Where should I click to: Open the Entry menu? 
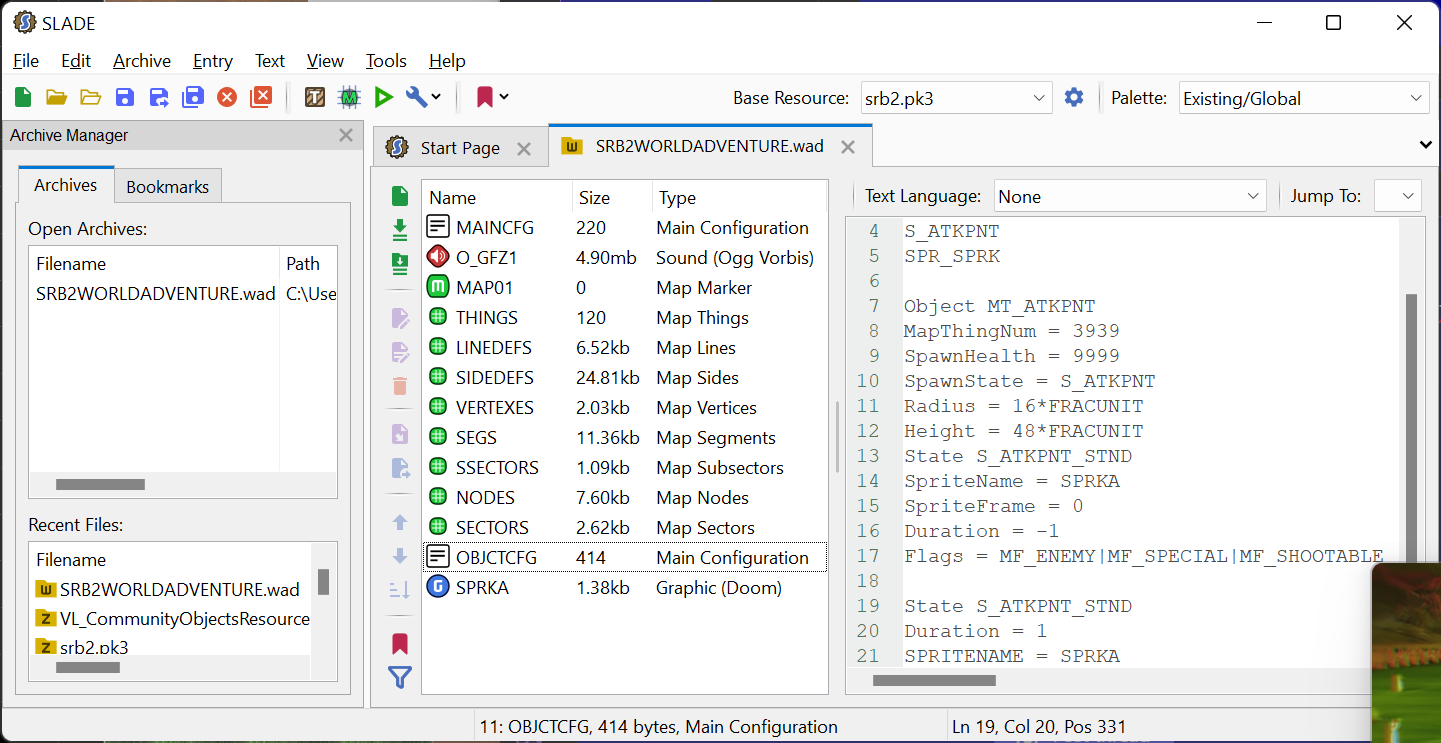click(213, 61)
